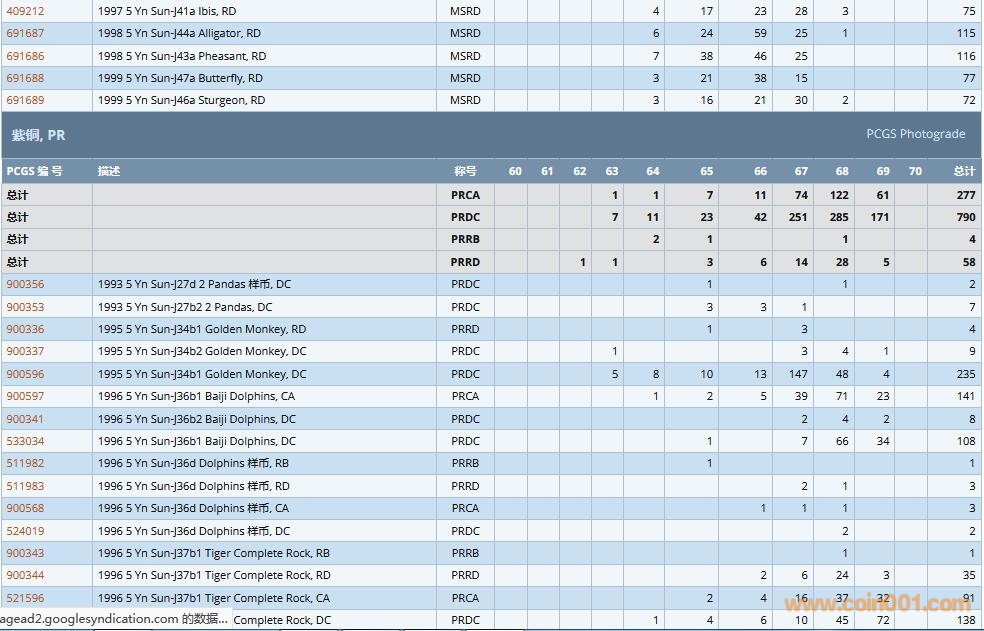The height and width of the screenshot is (631, 984).
Task: Click PCGS number 691689 Sturgeon link
Action: pos(25,100)
